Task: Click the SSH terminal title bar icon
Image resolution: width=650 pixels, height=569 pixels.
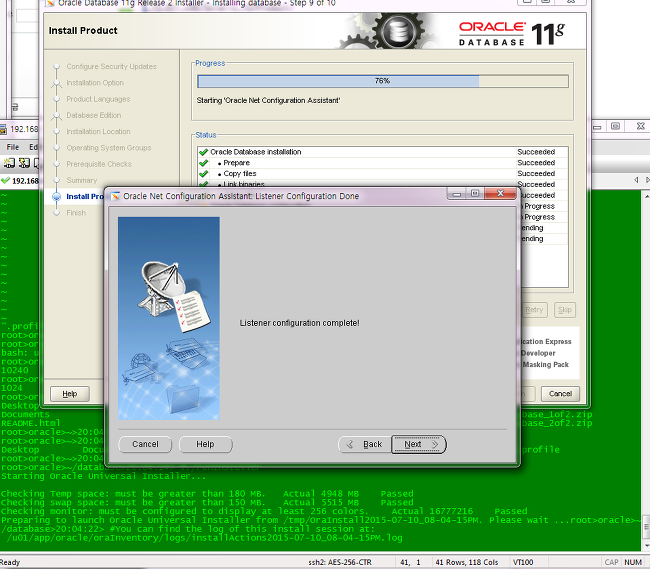Action: tap(2, 129)
